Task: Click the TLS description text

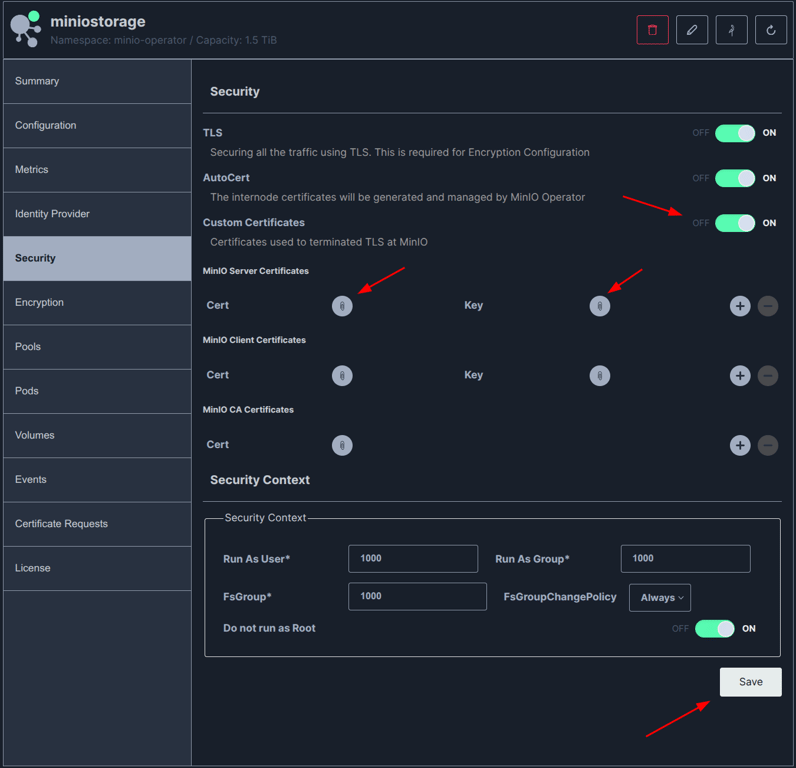Action: 400,152
